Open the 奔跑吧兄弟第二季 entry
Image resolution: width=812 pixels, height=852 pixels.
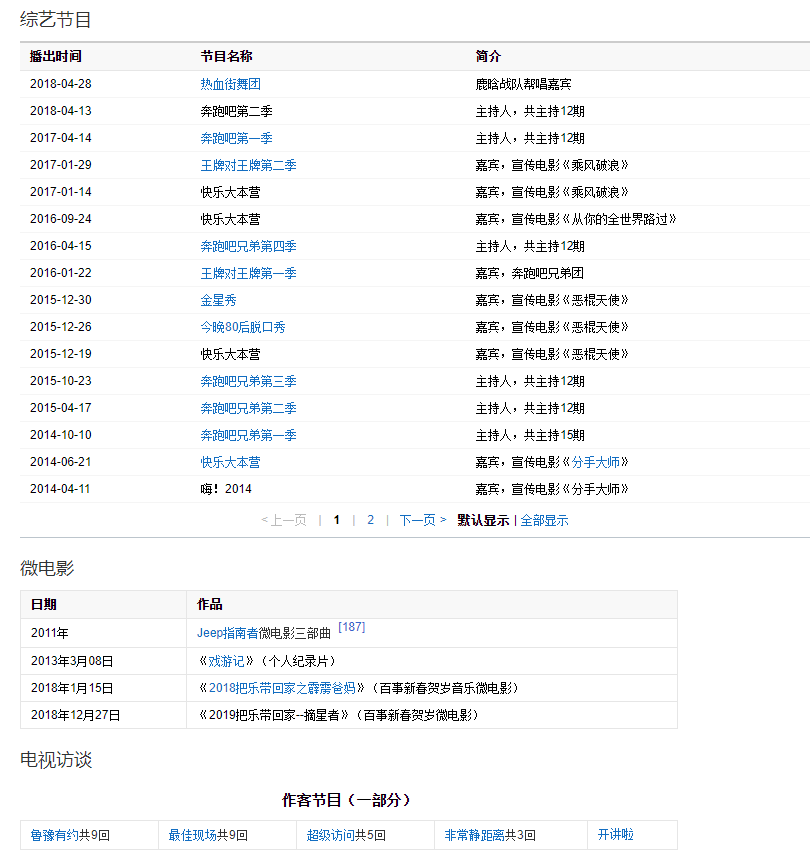tap(248, 408)
